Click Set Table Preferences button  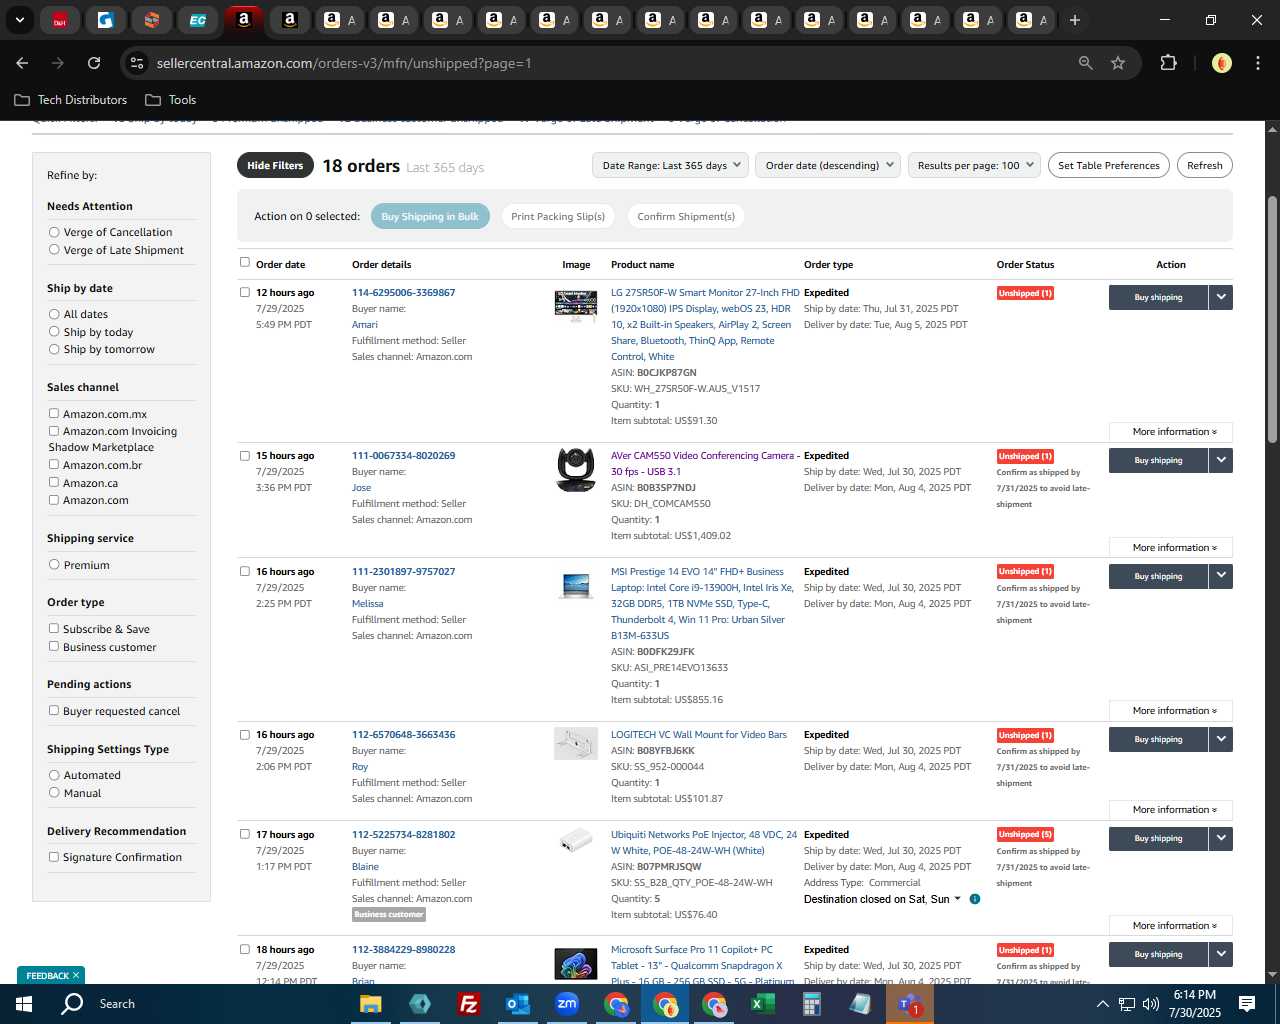pos(1109,166)
